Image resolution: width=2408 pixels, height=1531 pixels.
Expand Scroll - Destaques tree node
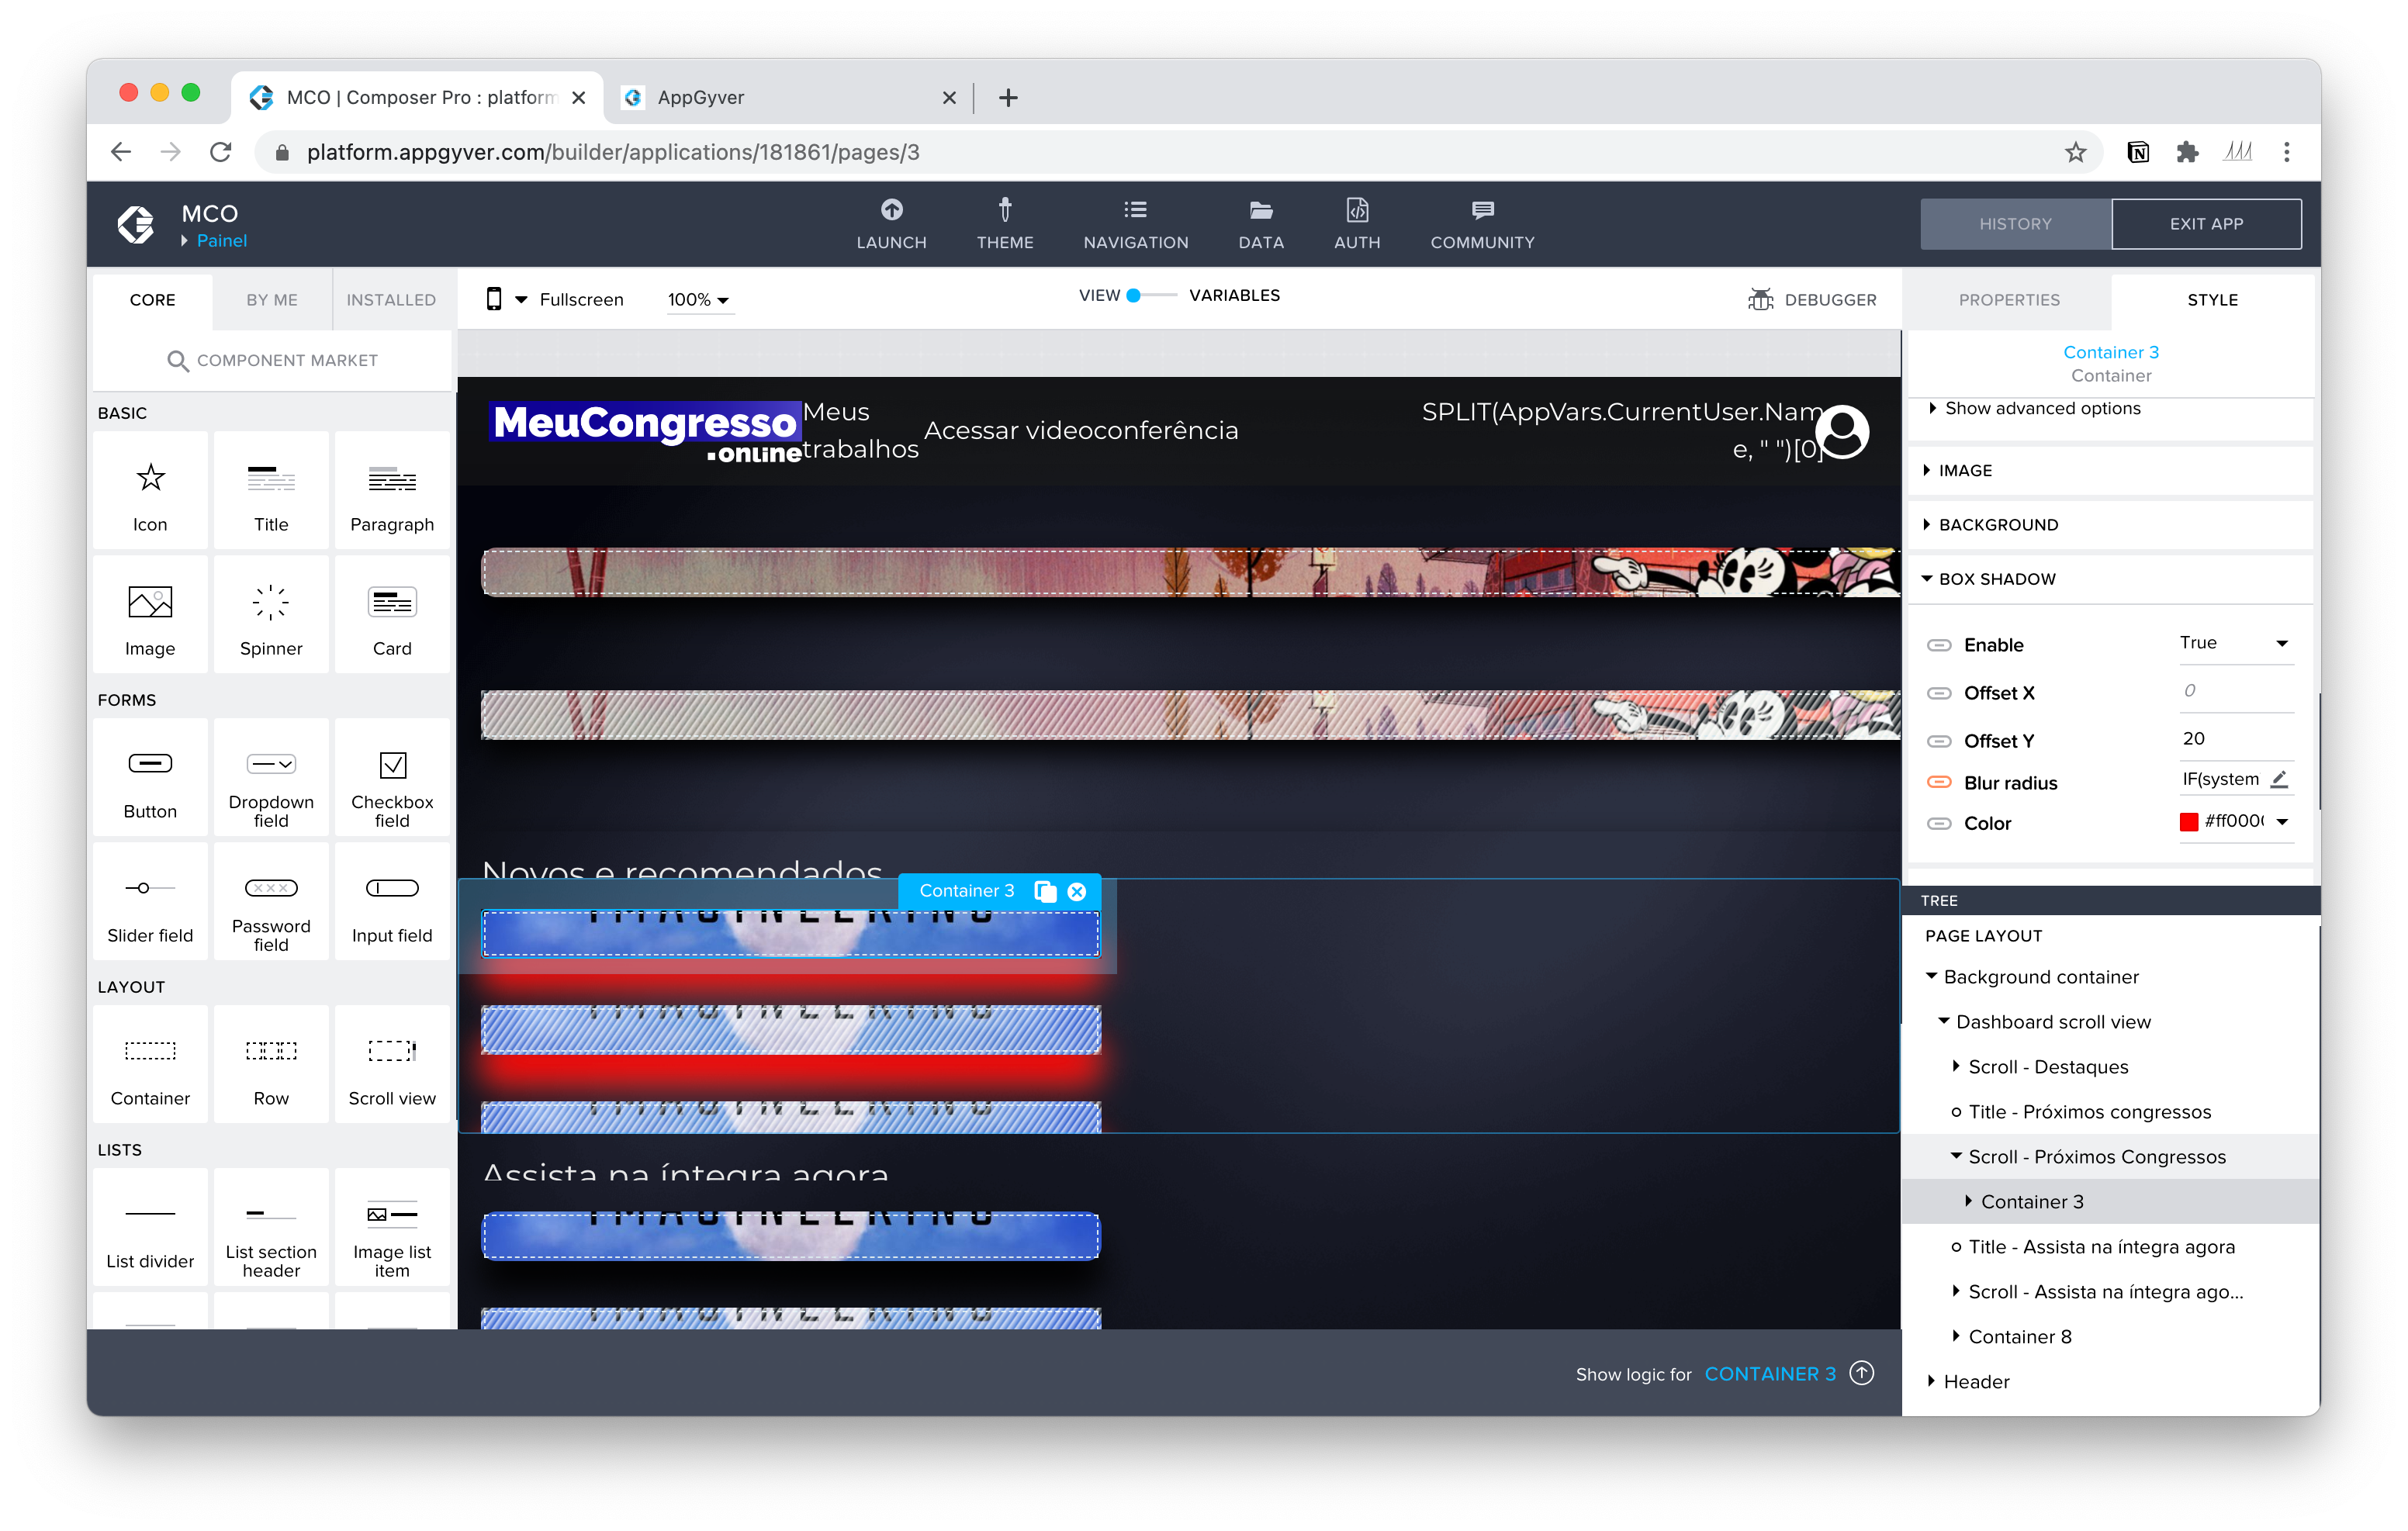coord(1956,1066)
